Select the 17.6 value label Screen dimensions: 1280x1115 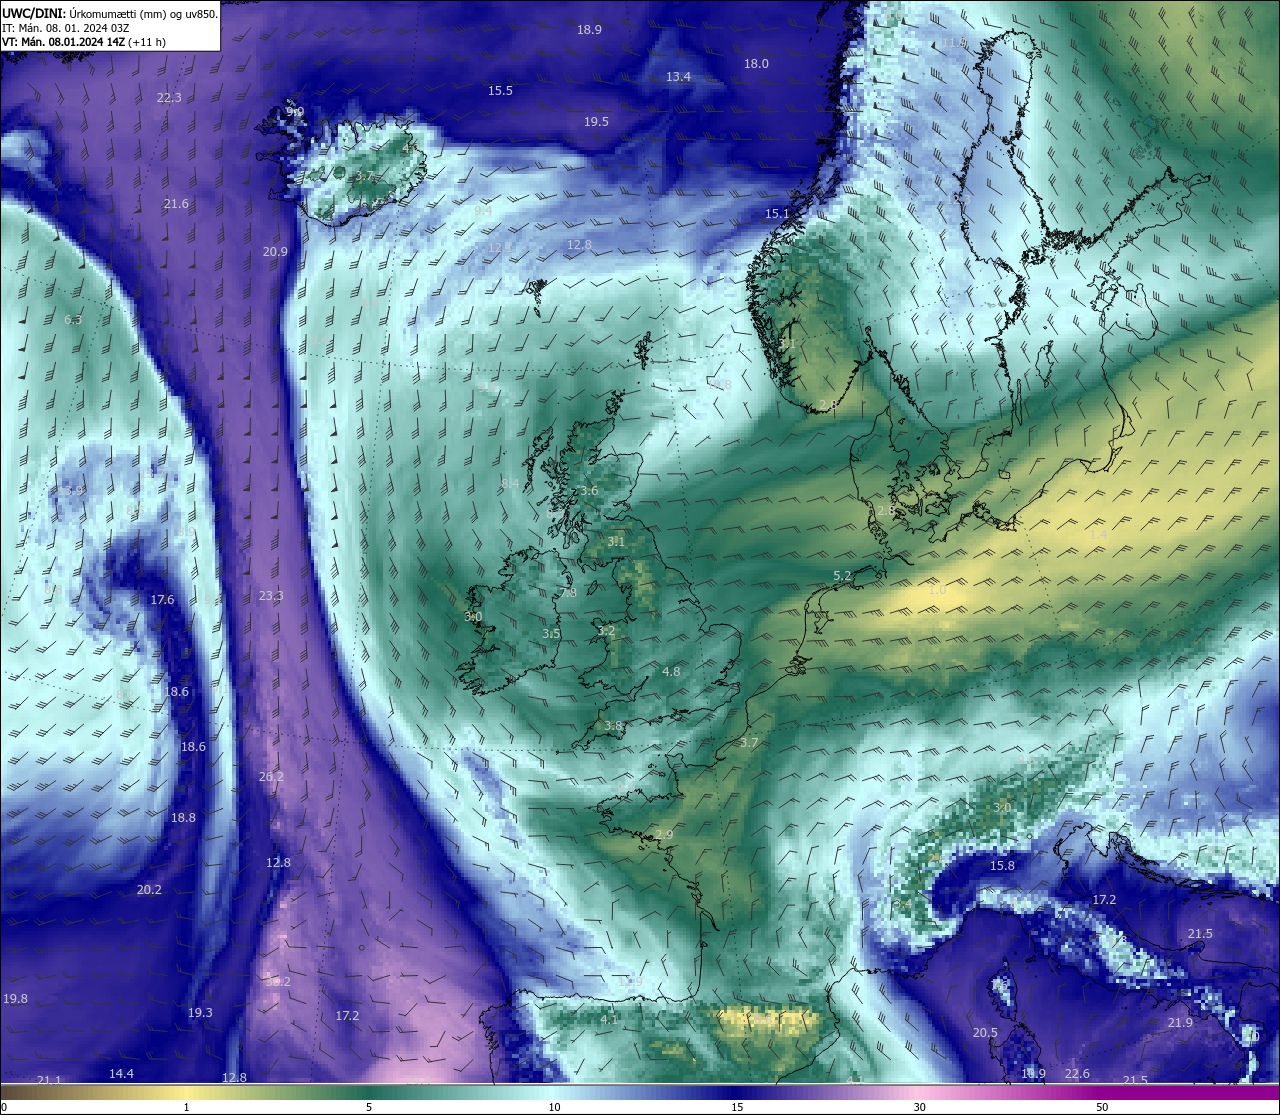click(162, 600)
